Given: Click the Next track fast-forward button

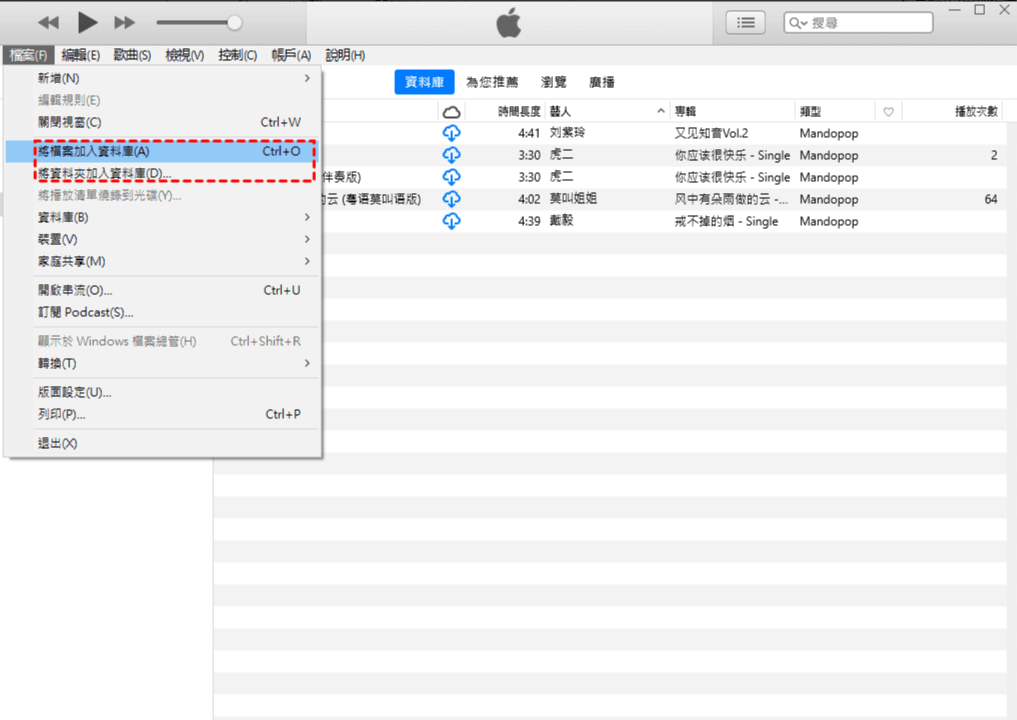Looking at the screenshot, I should pos(125,23).
